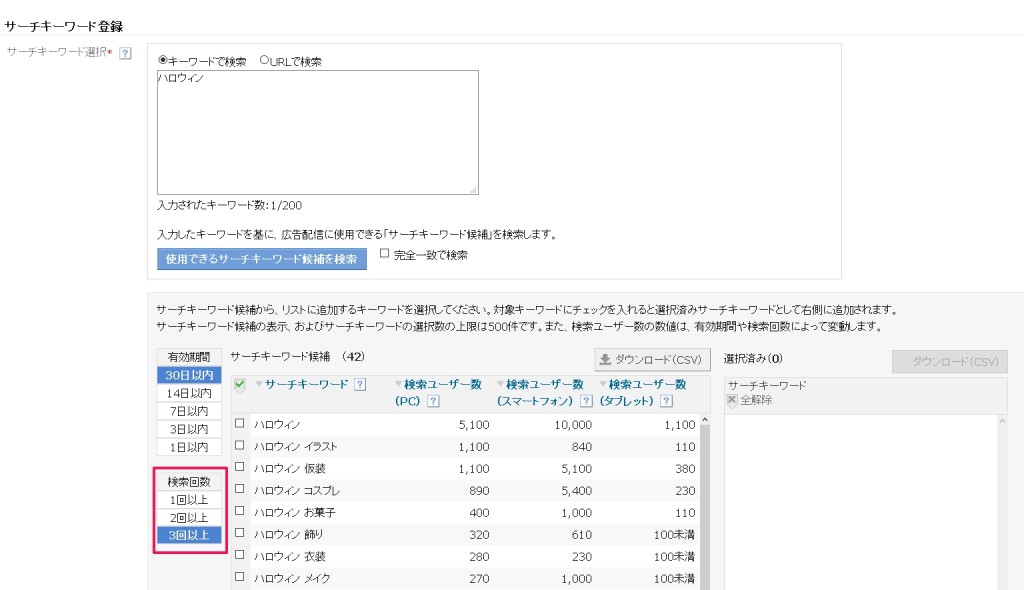Select 30日以内 period option
The width and height of the screenshot is (1024, 590).
(x=189, y=375)
